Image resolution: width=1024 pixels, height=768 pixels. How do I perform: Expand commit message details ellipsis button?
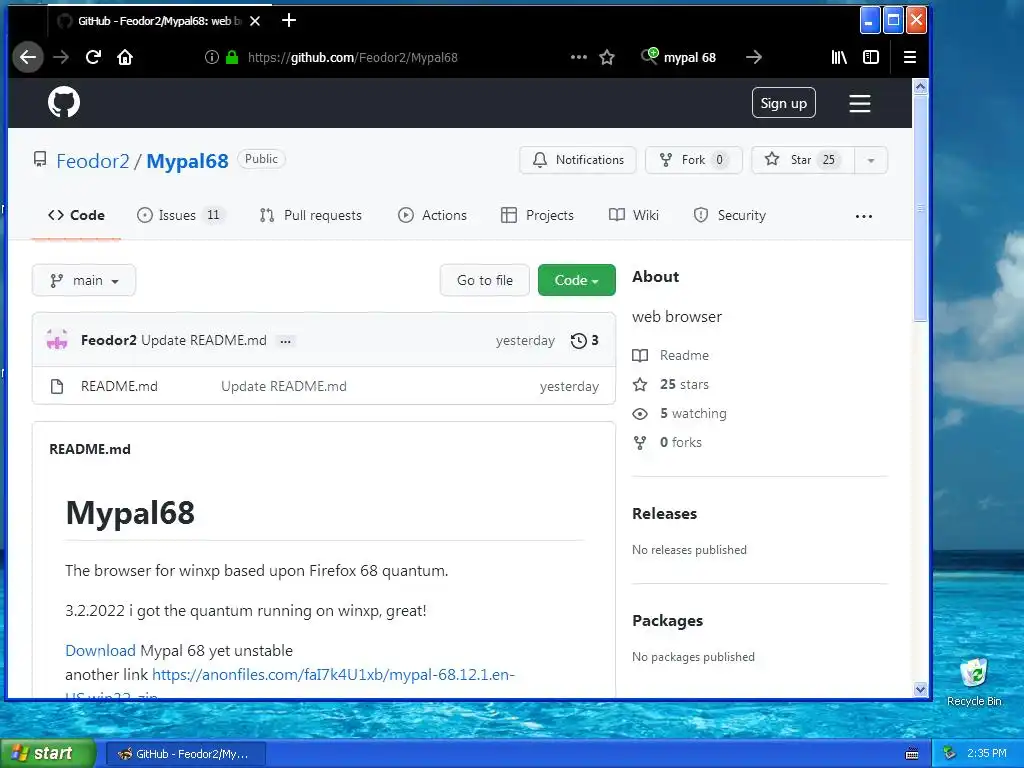[x=285, y=341]
